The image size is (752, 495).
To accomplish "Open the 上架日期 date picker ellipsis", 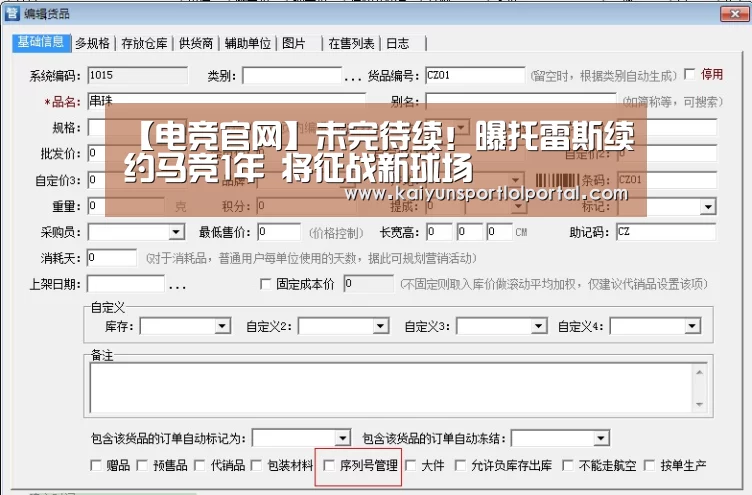I will [177, 286].
